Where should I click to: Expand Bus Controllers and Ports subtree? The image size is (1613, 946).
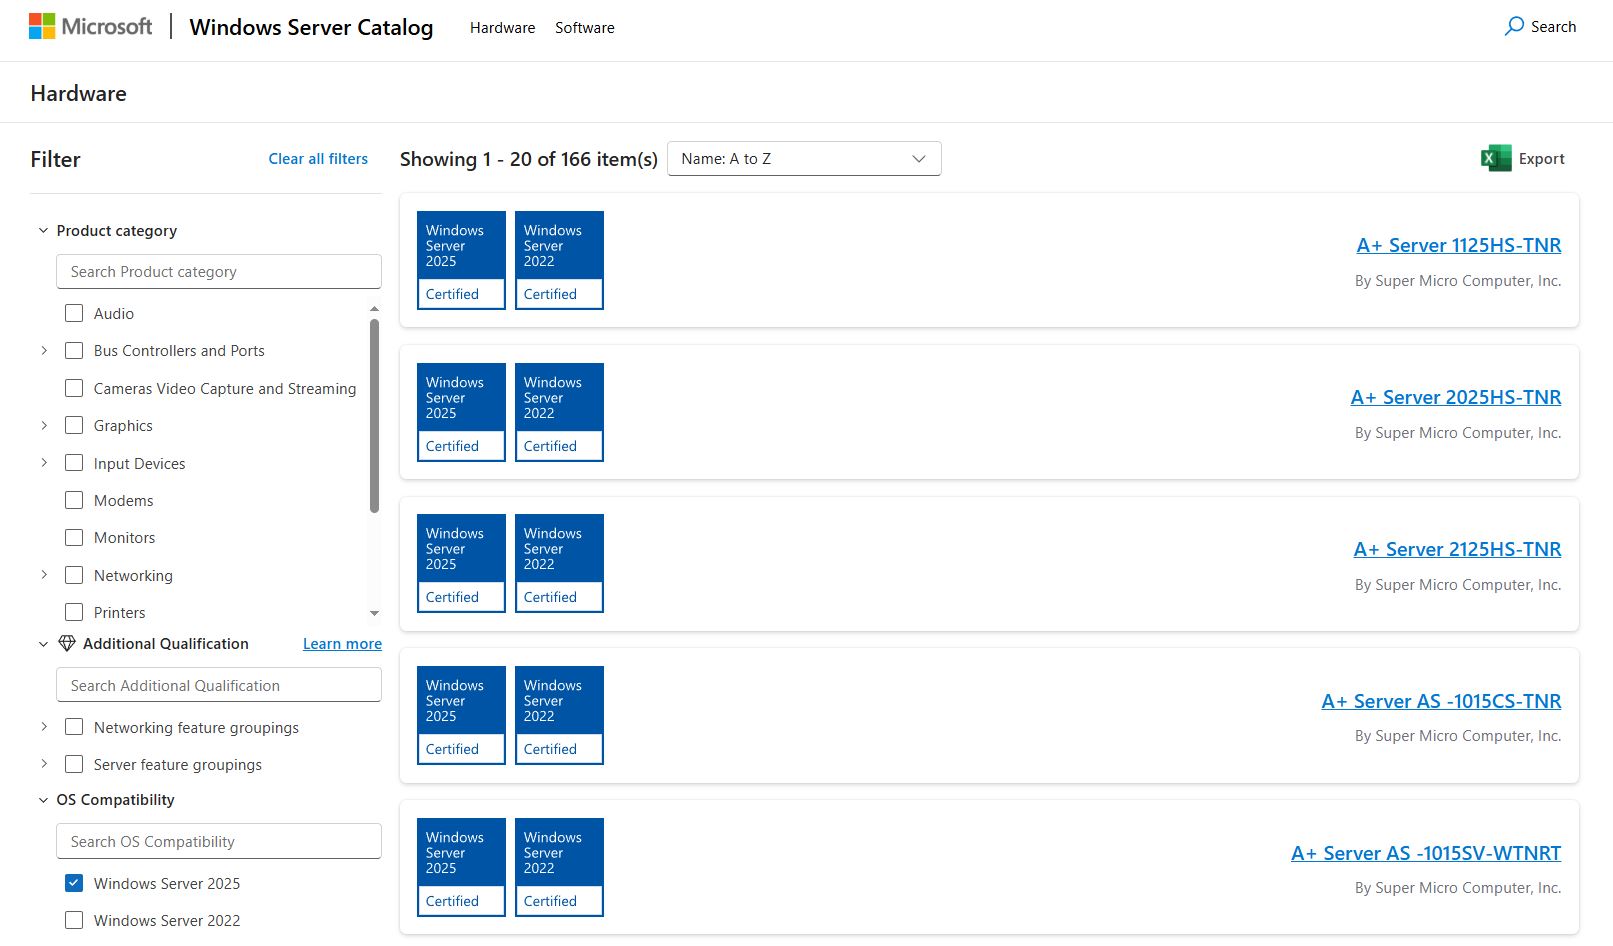(x=44, y=351)
